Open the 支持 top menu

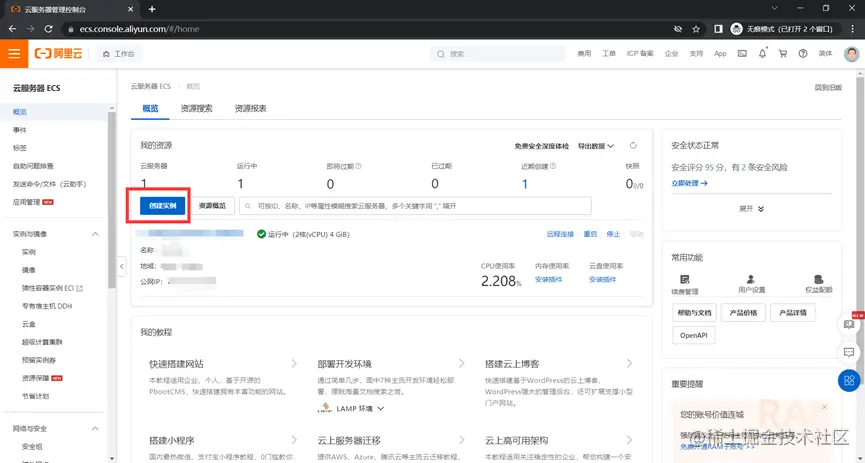pyautogui.click(x=696, y=54)
